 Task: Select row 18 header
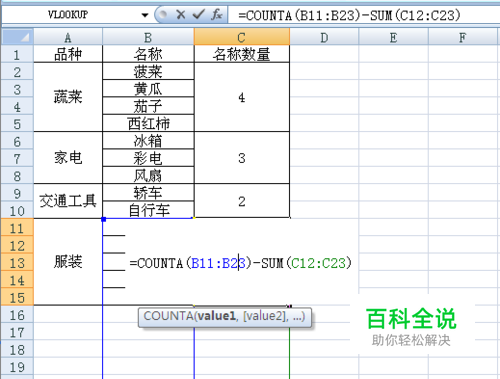click(17, 349)
